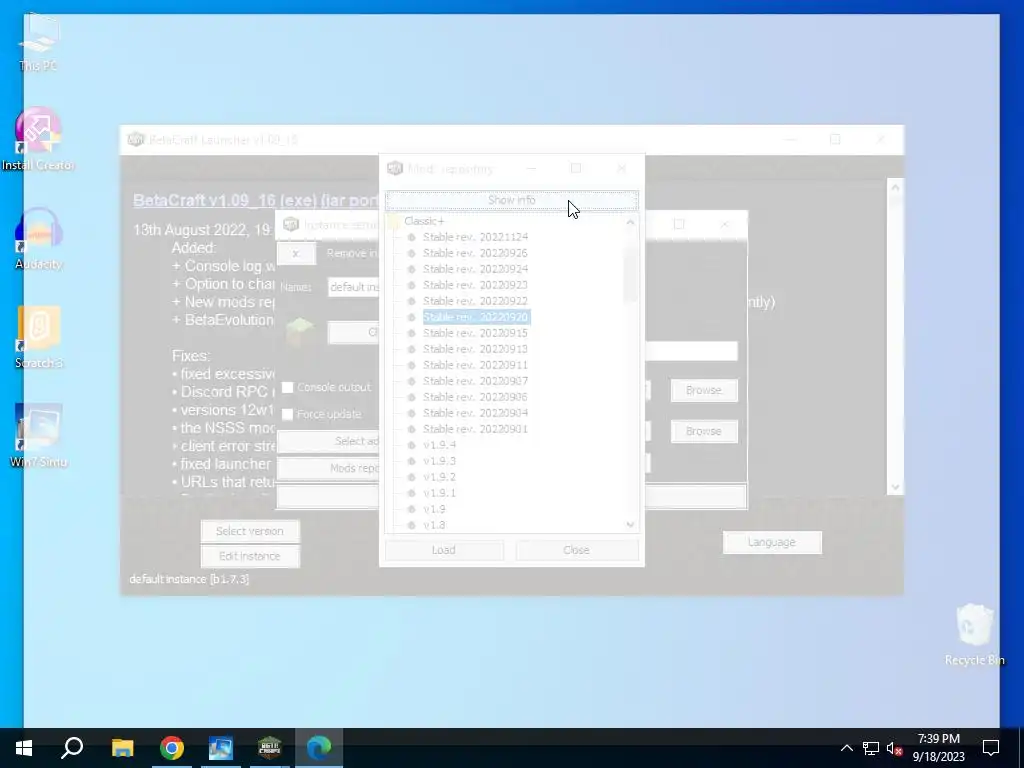Open Google Chrome from taskbar
1024x768 pixels.
click(172, 748)
